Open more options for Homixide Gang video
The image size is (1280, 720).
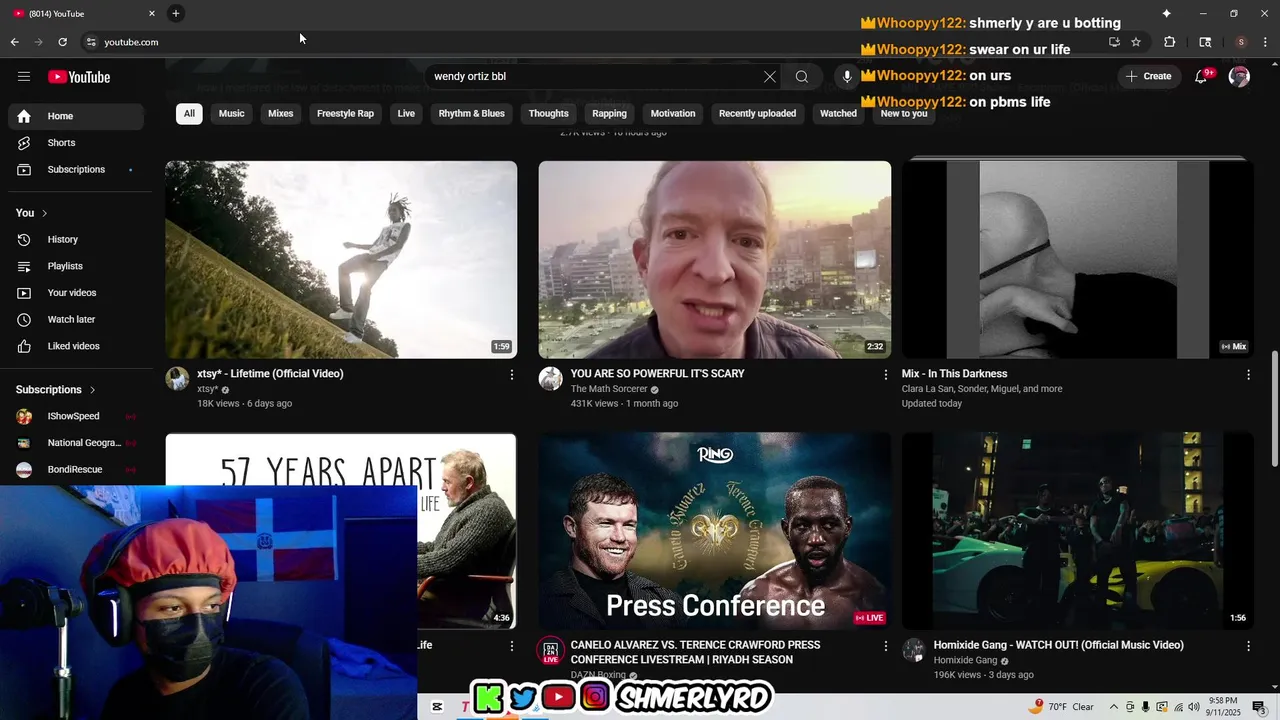(x=1248, y=647)
